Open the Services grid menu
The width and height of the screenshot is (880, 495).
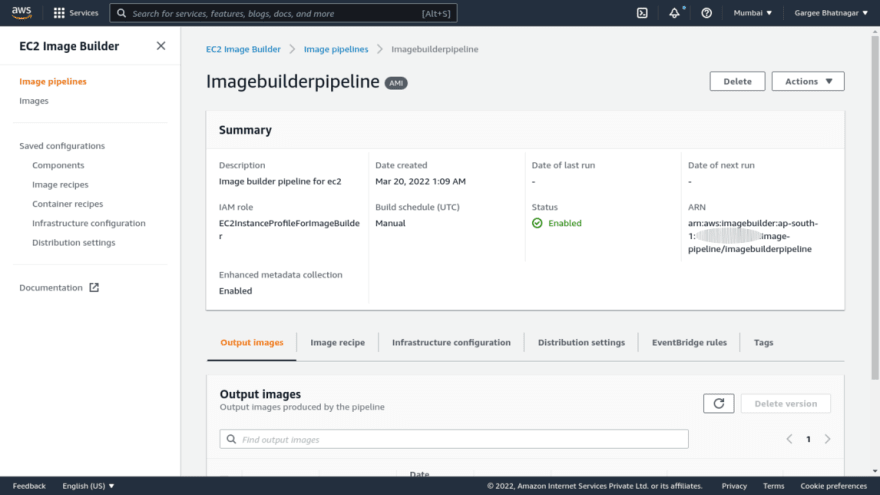pos(75,13)
